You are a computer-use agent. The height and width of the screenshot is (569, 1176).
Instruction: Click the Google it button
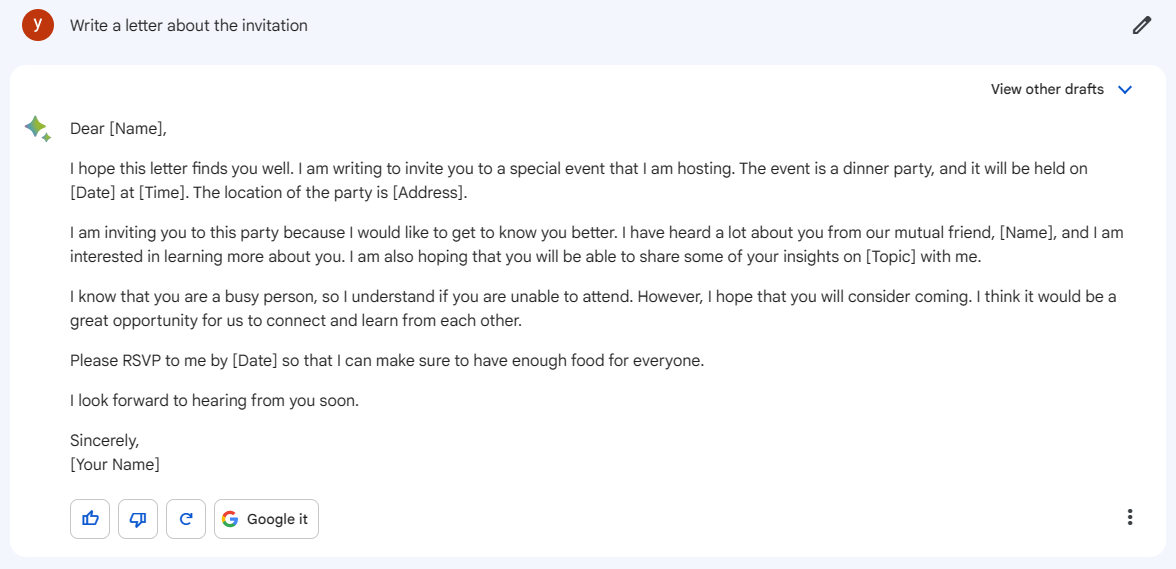pos(266,519)
